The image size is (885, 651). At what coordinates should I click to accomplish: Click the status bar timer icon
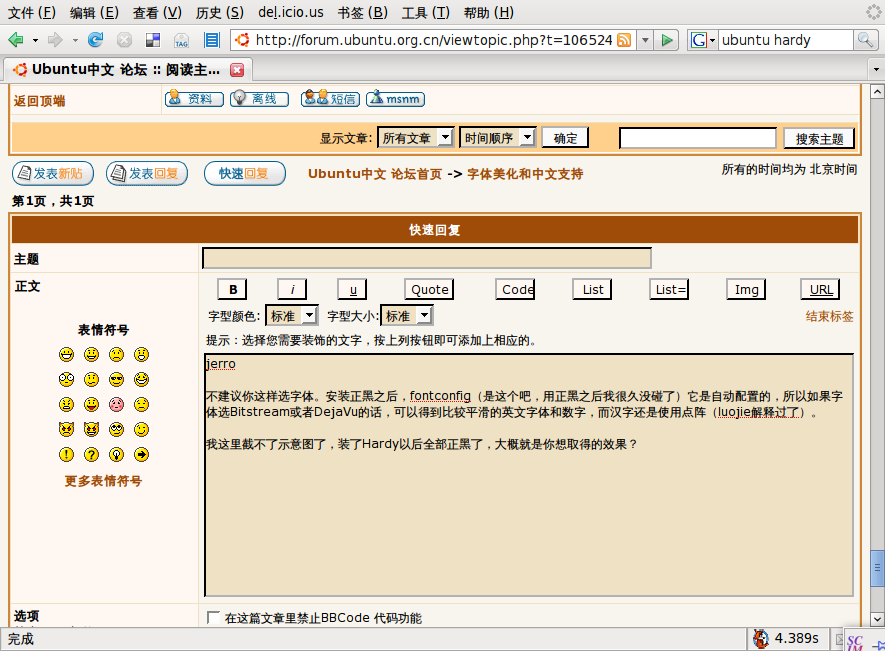760,639
